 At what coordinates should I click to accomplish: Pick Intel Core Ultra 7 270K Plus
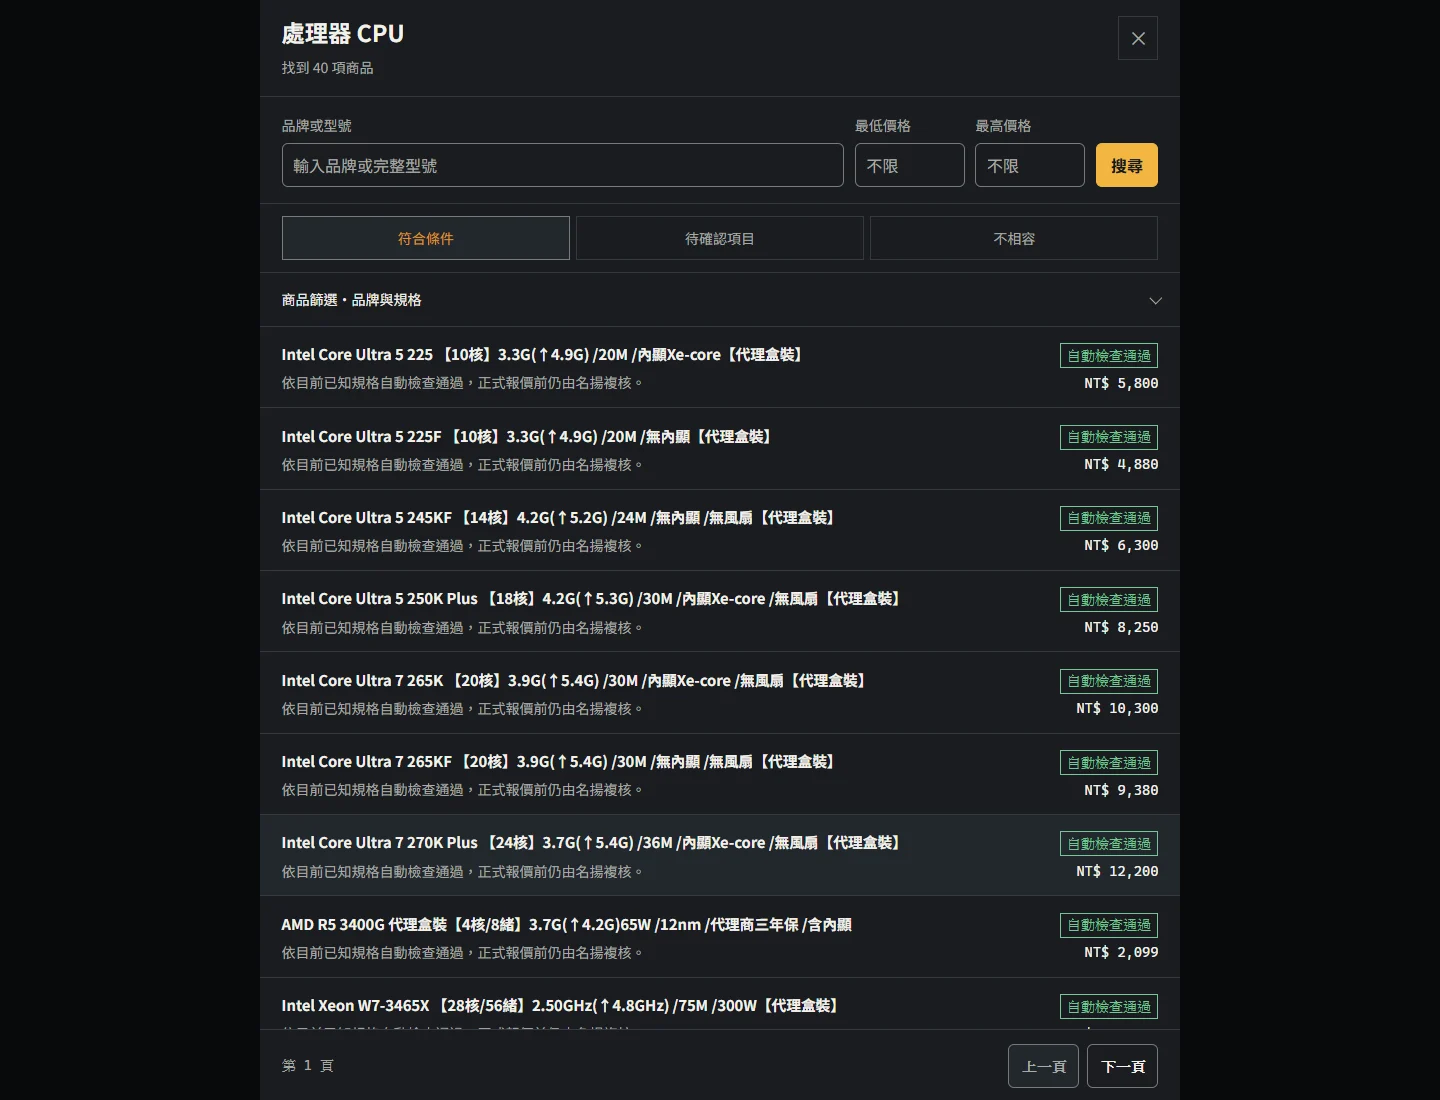tap(720, 855)
